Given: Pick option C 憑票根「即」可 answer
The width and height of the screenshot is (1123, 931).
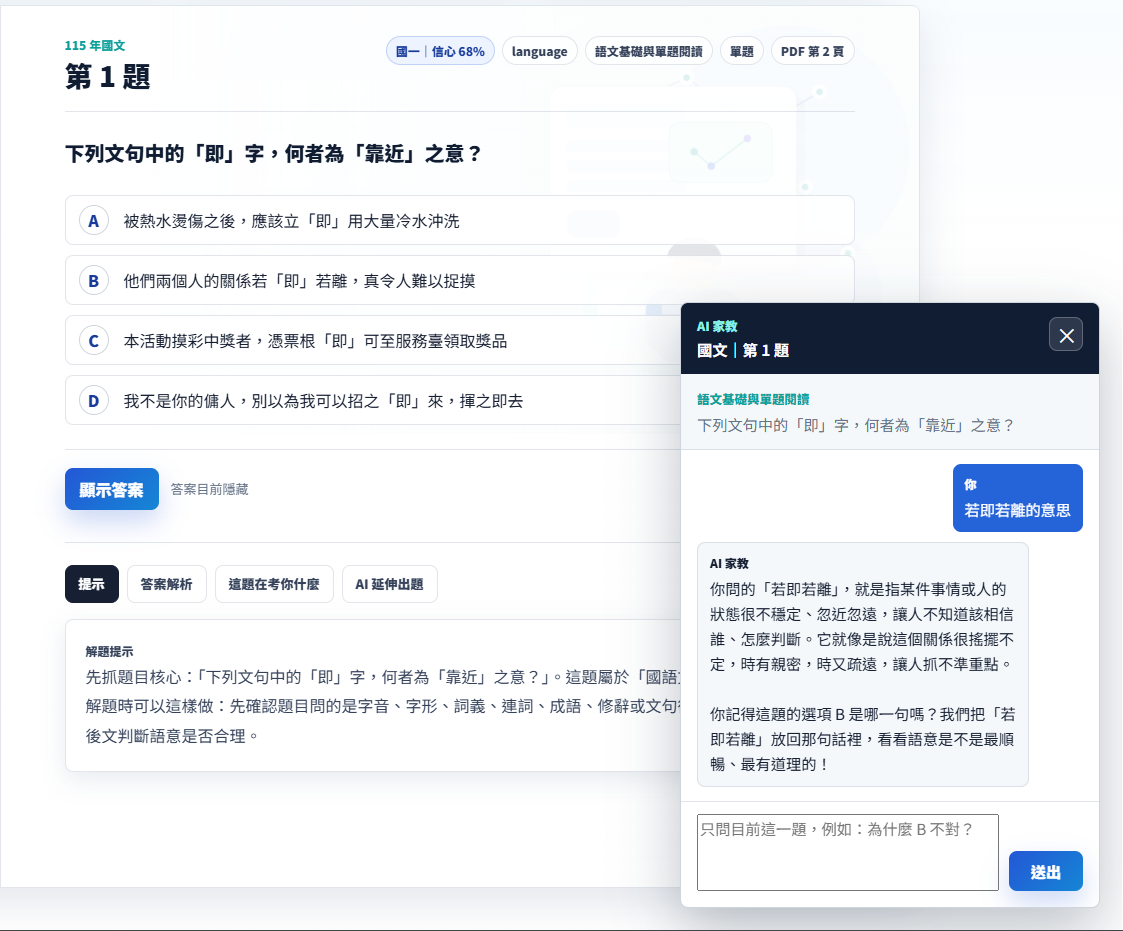Looking at the screenshot, I should coord(373,341).
